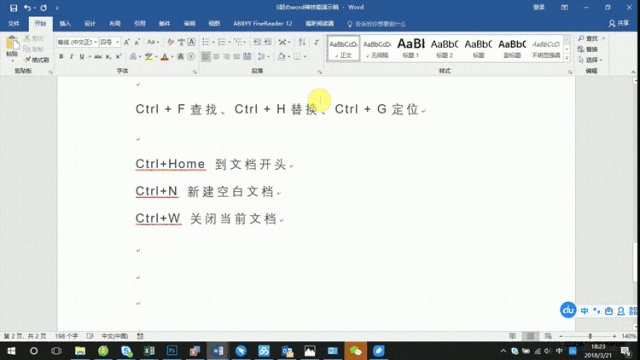Click the Save icon in the quick access toolbar
The width and height of the screenshot is (640, 360).
click(13, 8)
